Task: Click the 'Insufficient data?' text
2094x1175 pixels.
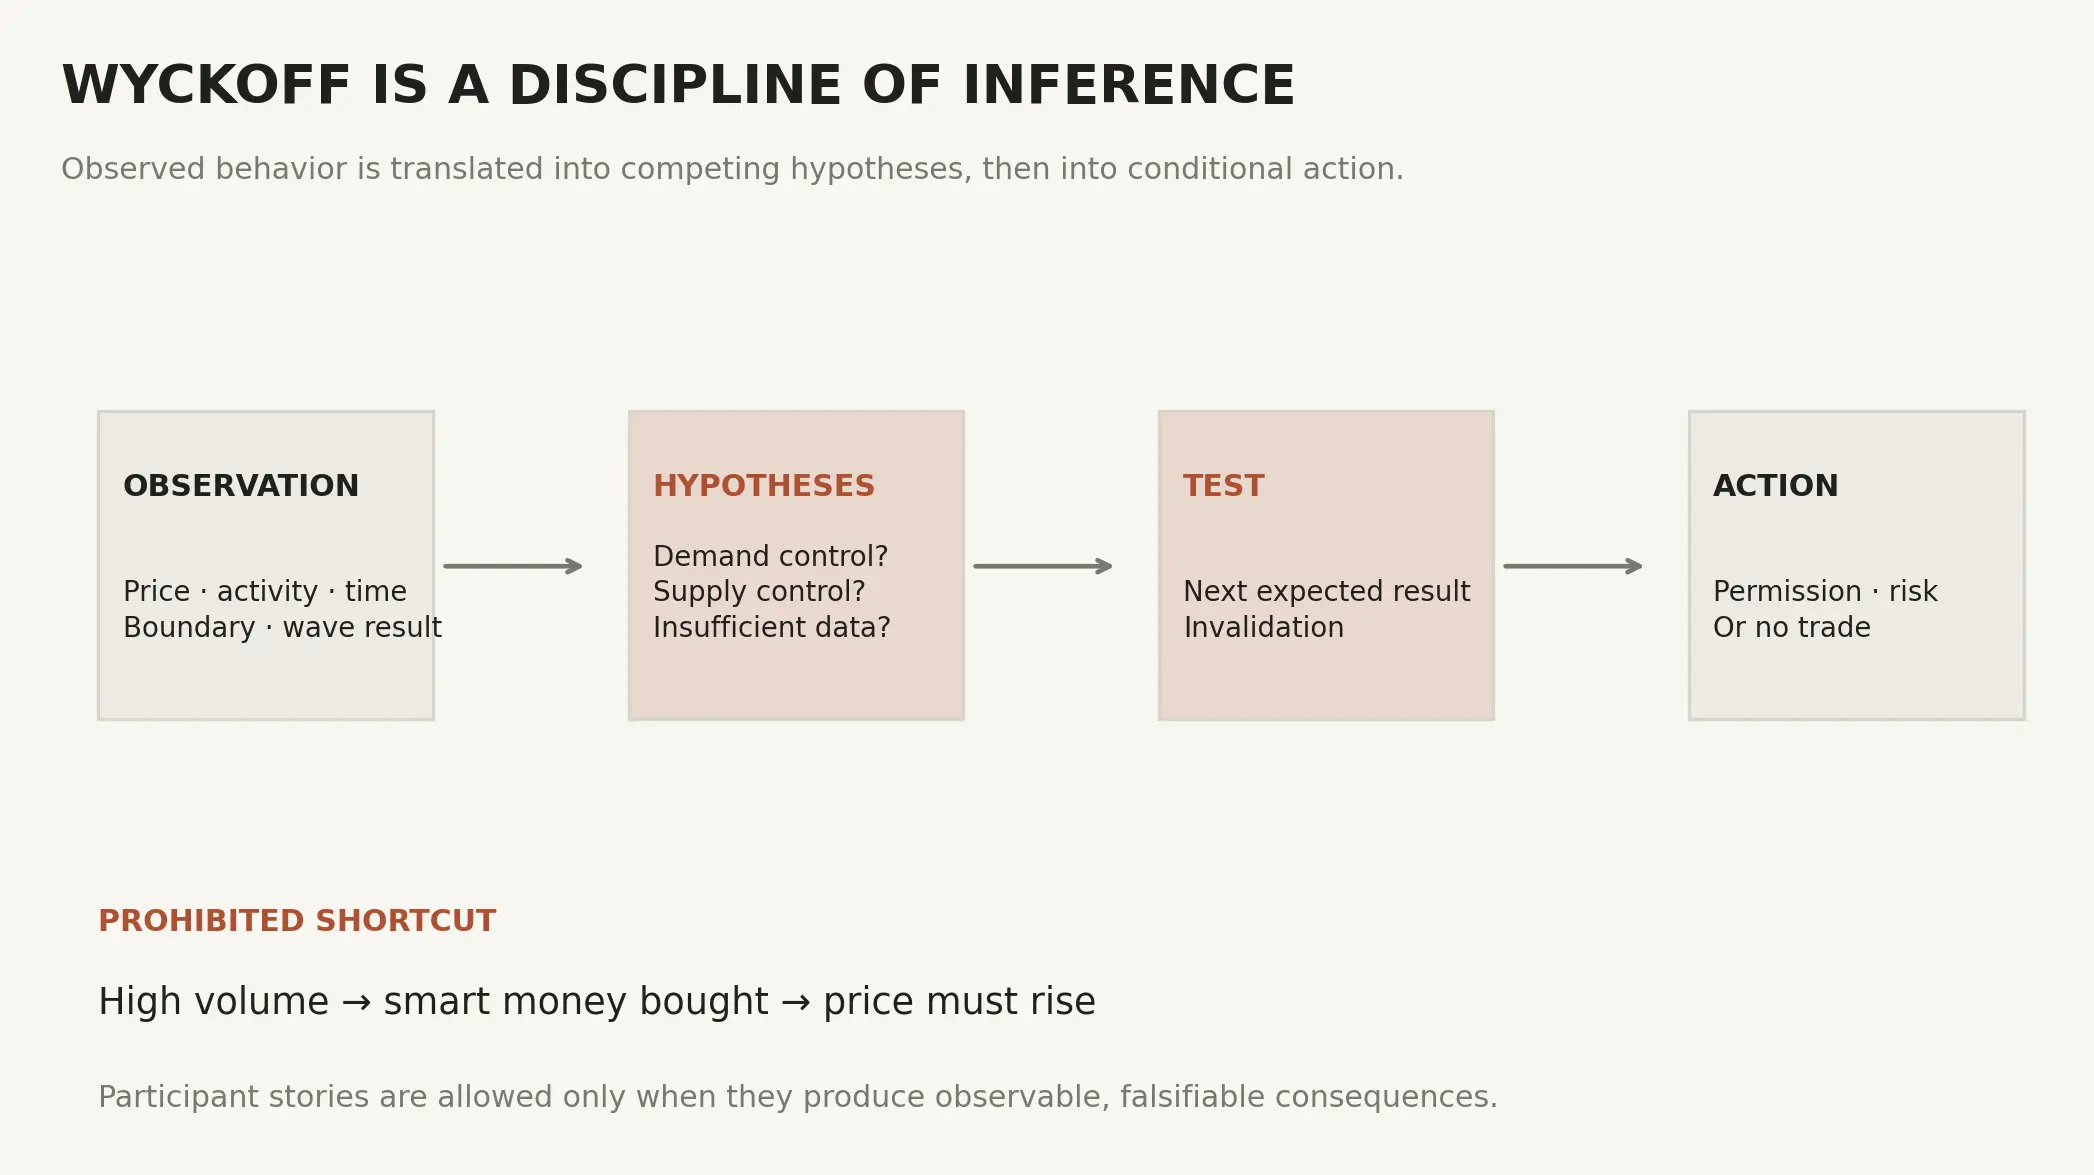Action: [x=772, y=627]
